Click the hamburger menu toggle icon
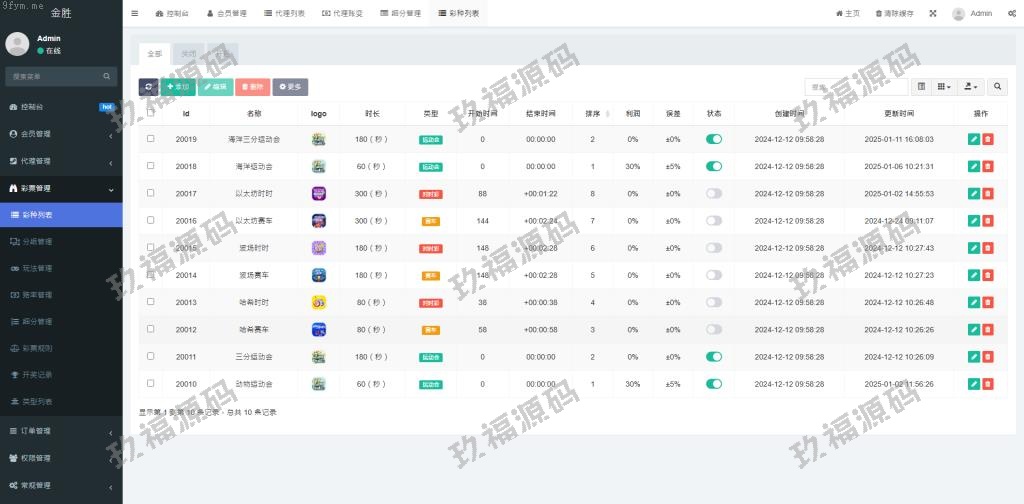 tap(135, 14)
